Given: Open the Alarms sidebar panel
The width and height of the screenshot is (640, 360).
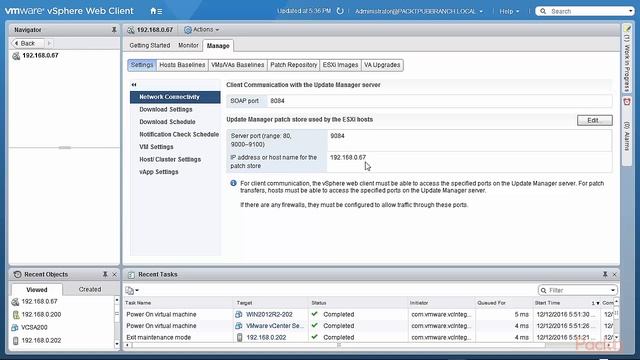Looking at the screenshot, I should (627, 130).
